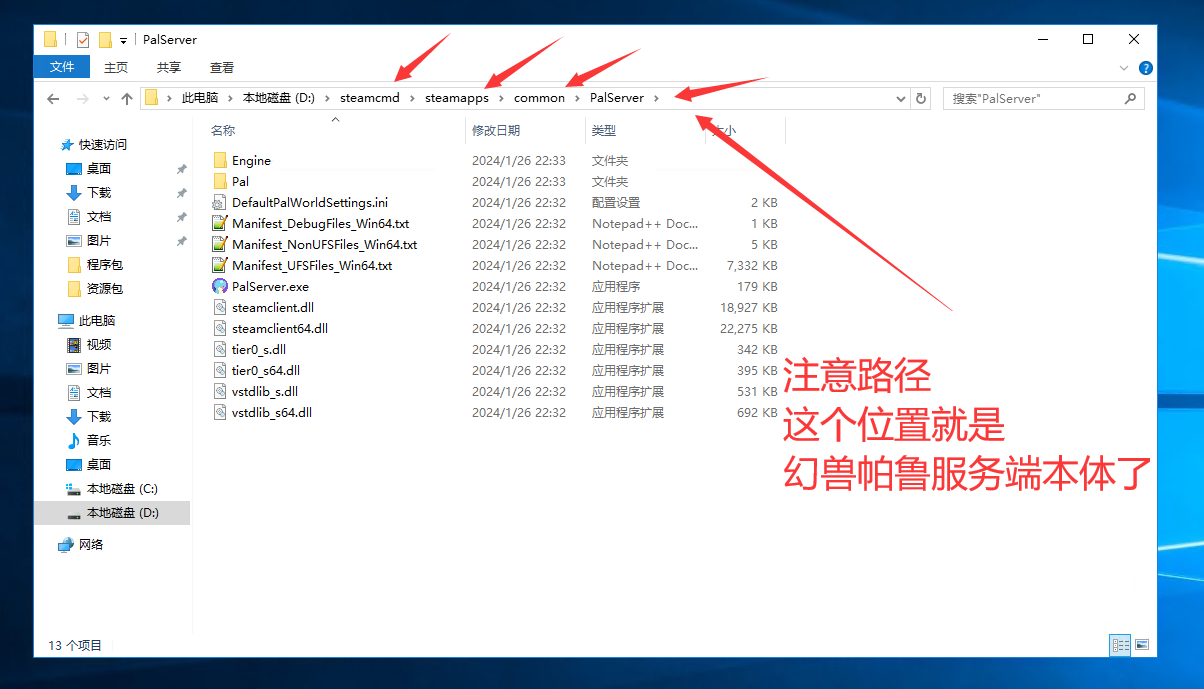Open 音乐 folder in navigation pane
This screenshot has height=689, width=1204.
(99, 441)
